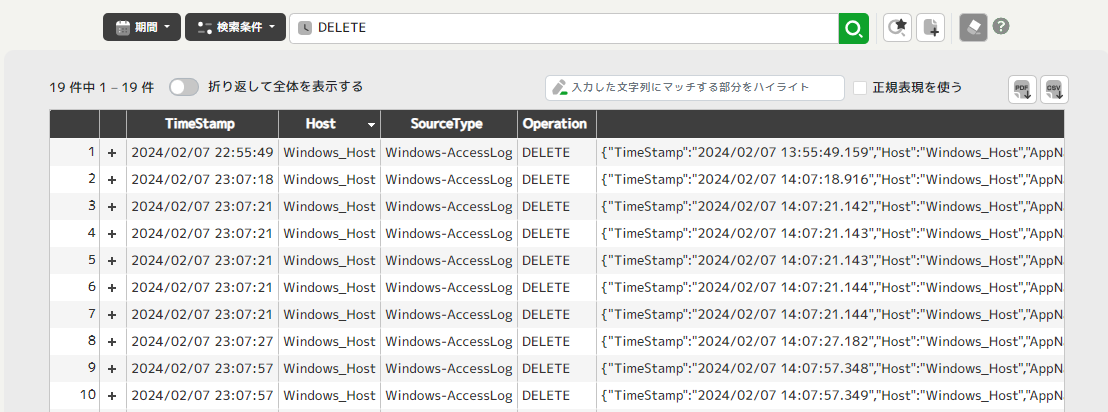Expand row 5 plus sign

[x=112, y=260]
